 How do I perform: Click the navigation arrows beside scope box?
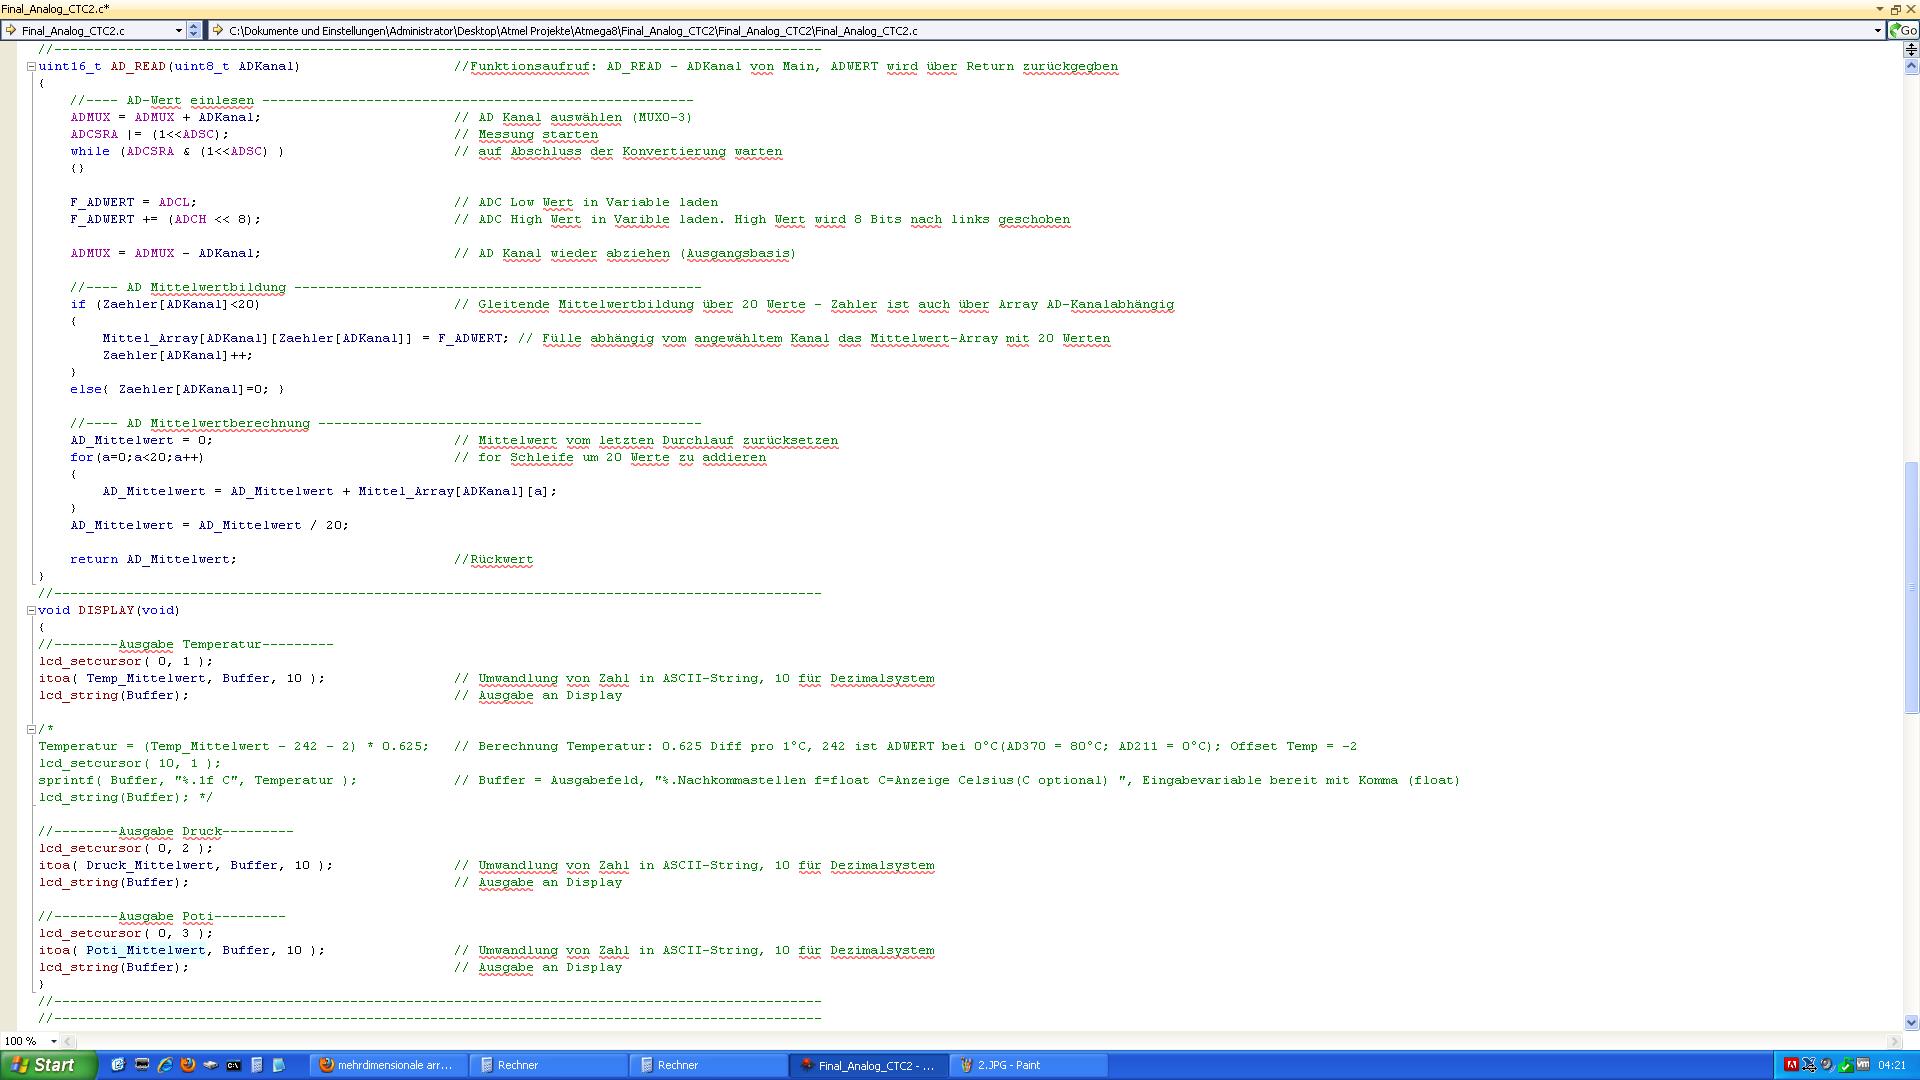(194, 30)
